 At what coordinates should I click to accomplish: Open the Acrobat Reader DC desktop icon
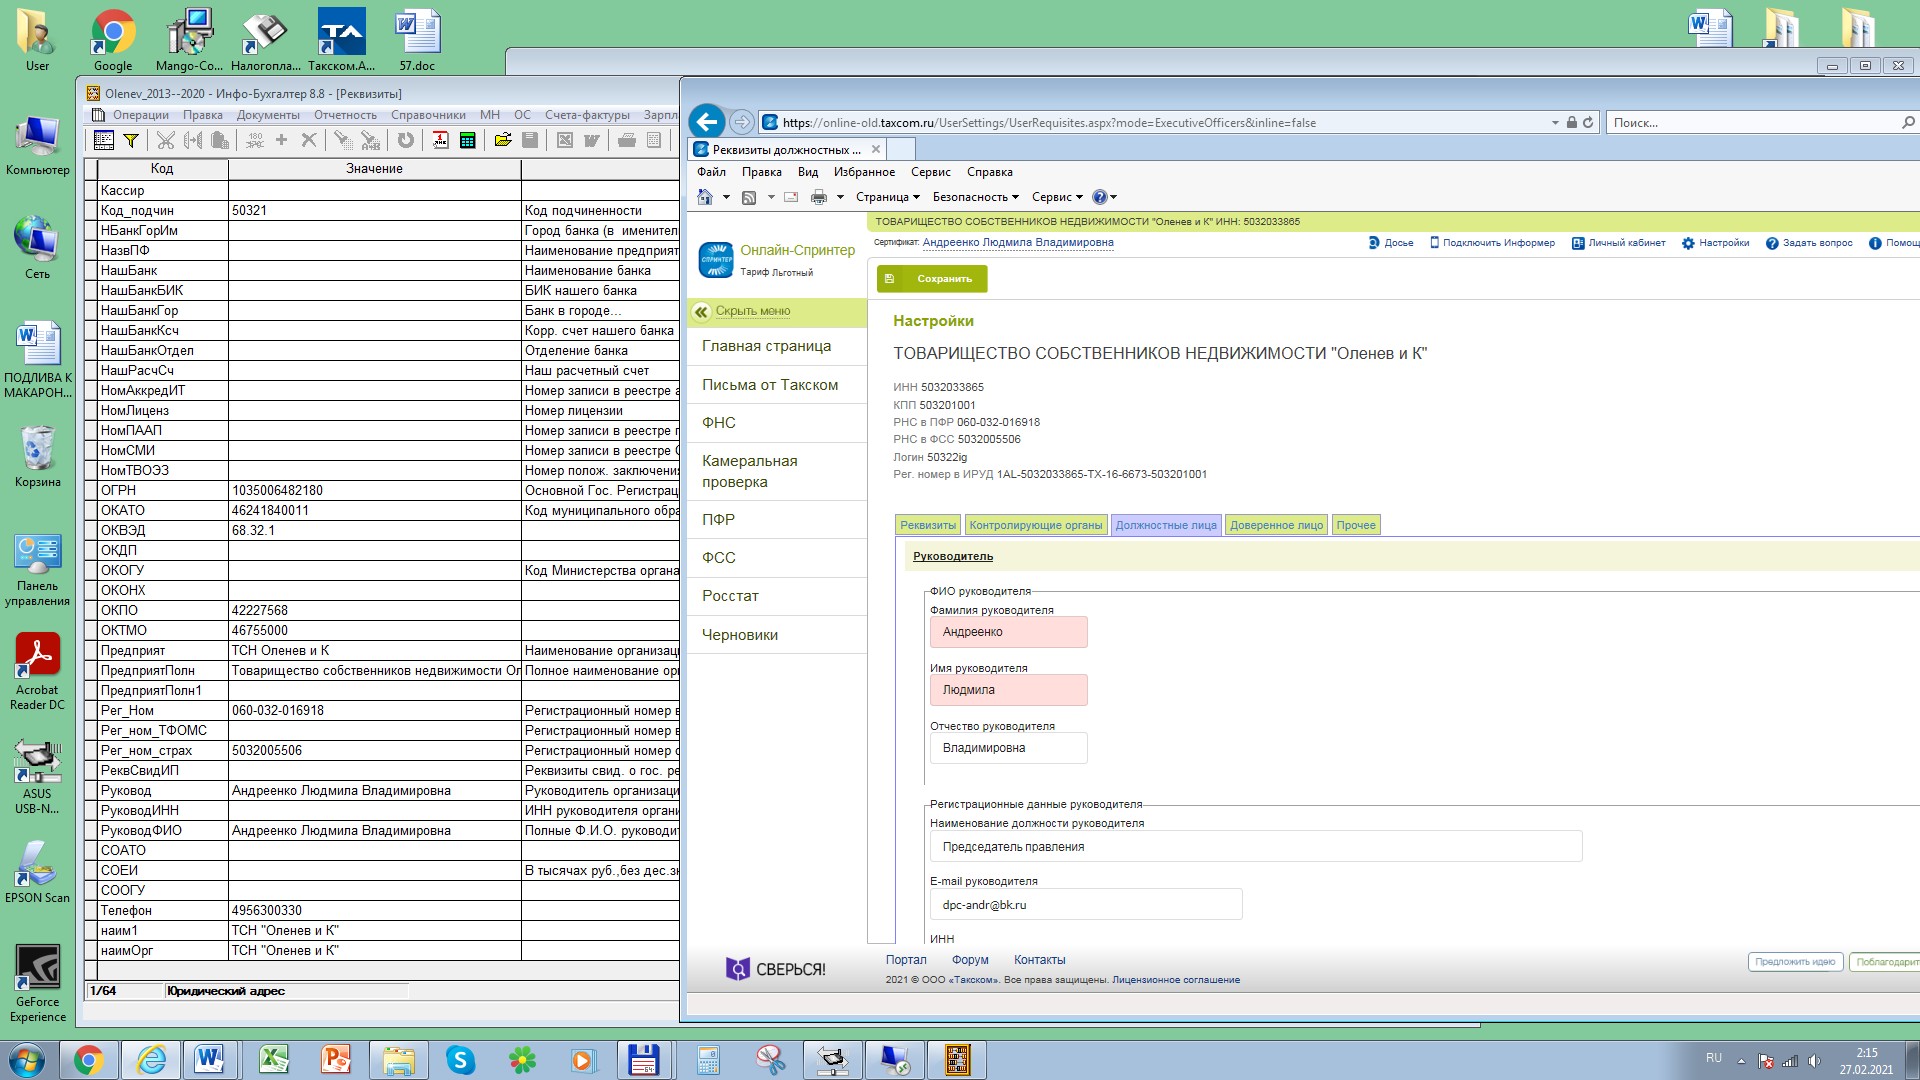[38, 672]
